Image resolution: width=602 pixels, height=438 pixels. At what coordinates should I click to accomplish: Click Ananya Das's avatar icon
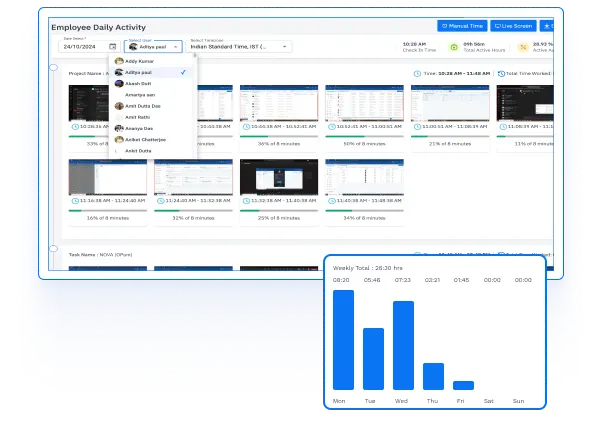pos(119,128)
